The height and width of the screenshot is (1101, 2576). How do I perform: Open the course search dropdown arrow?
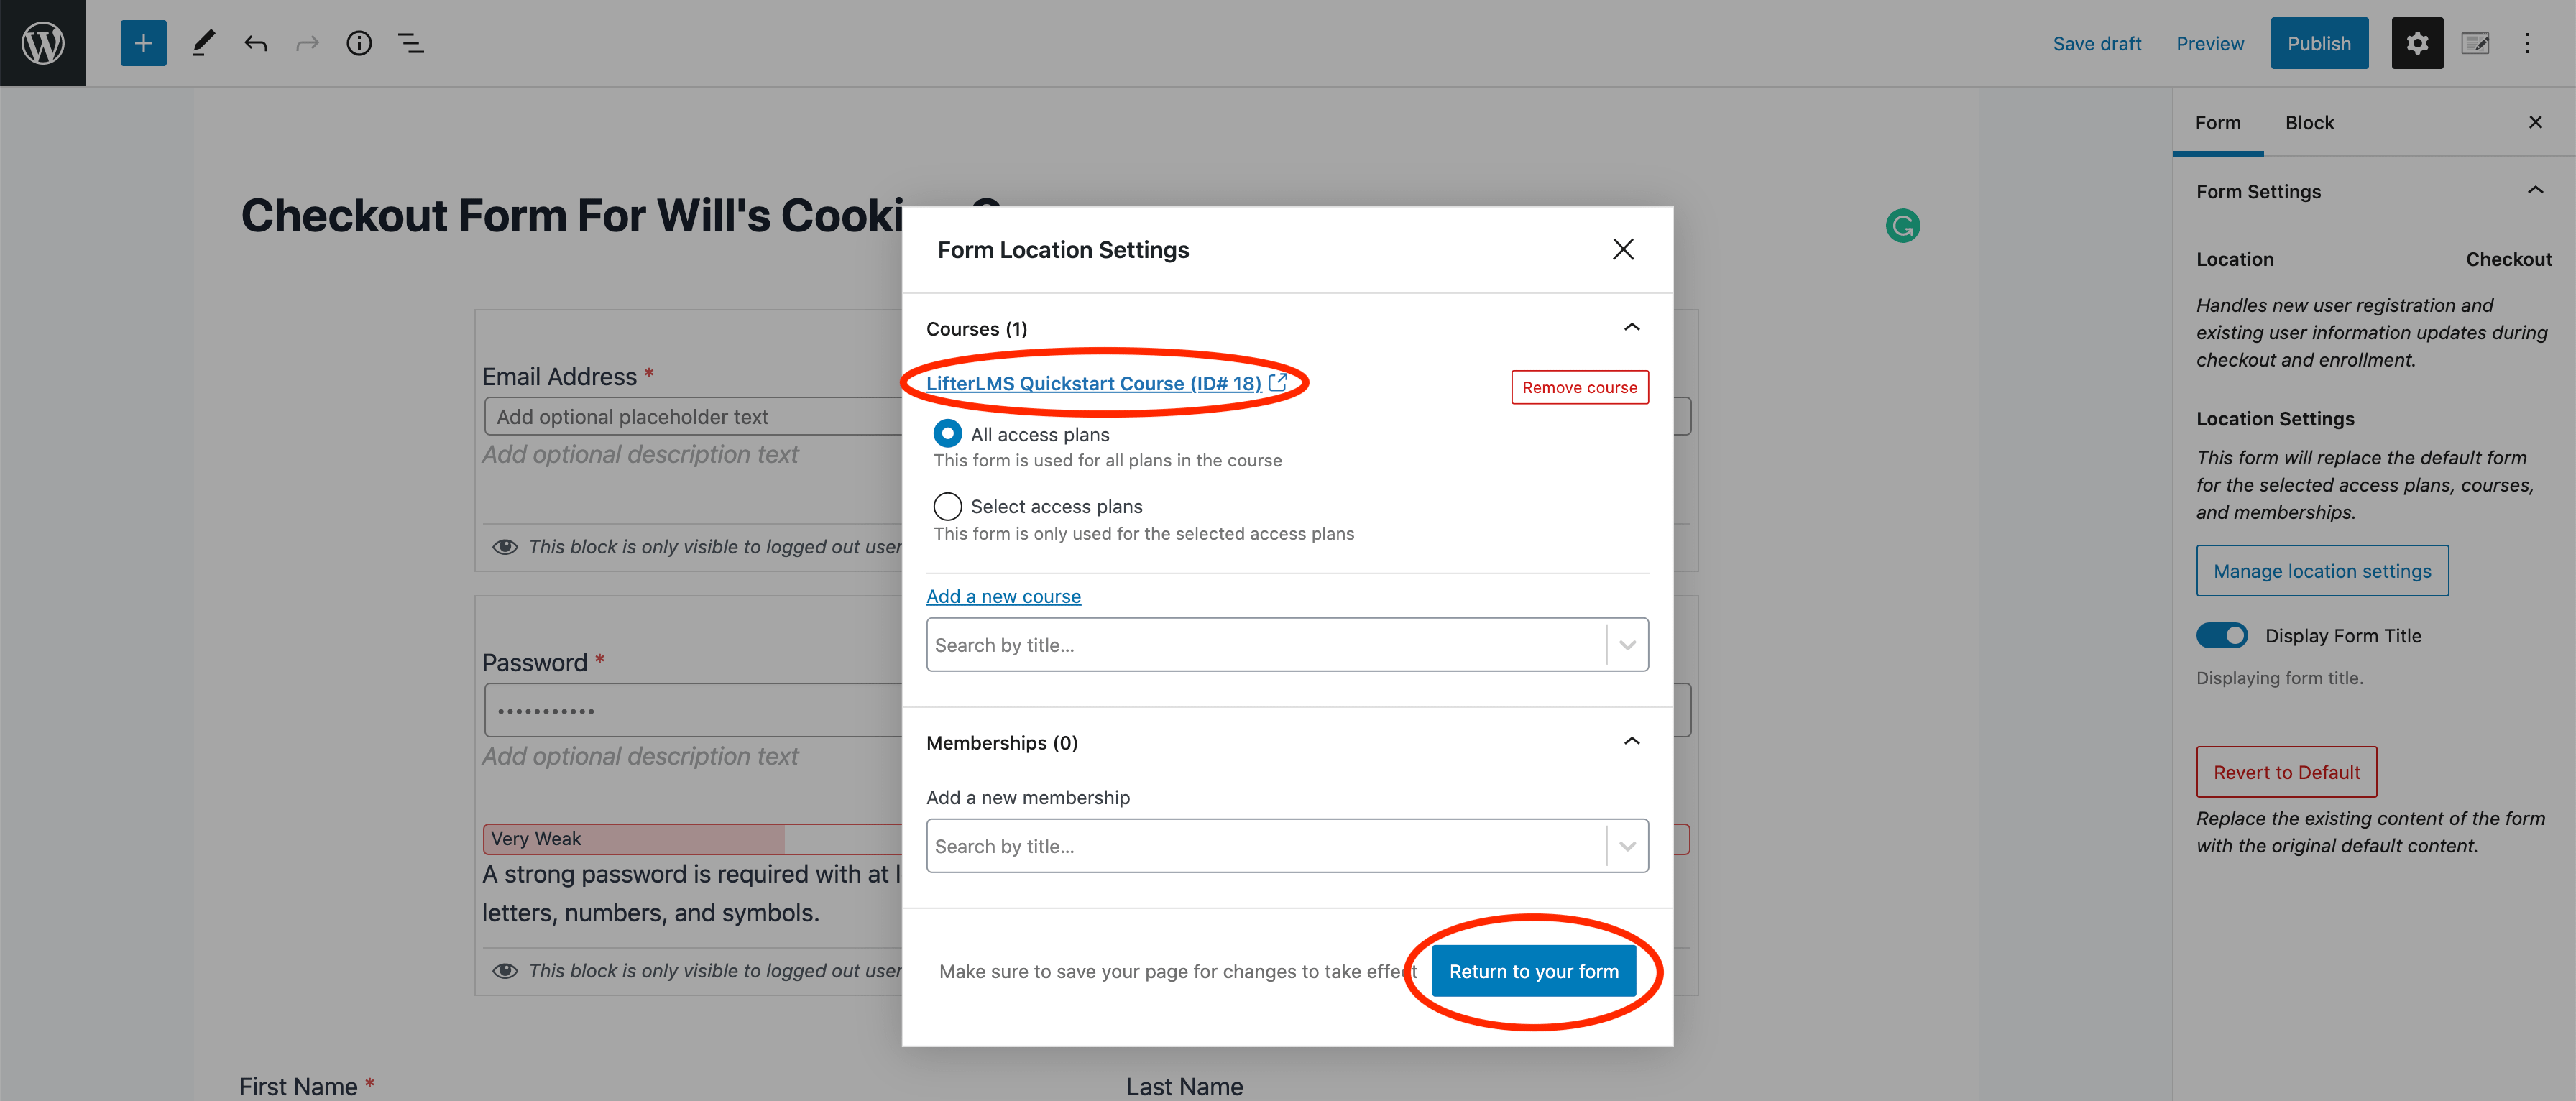[1627, 645]
